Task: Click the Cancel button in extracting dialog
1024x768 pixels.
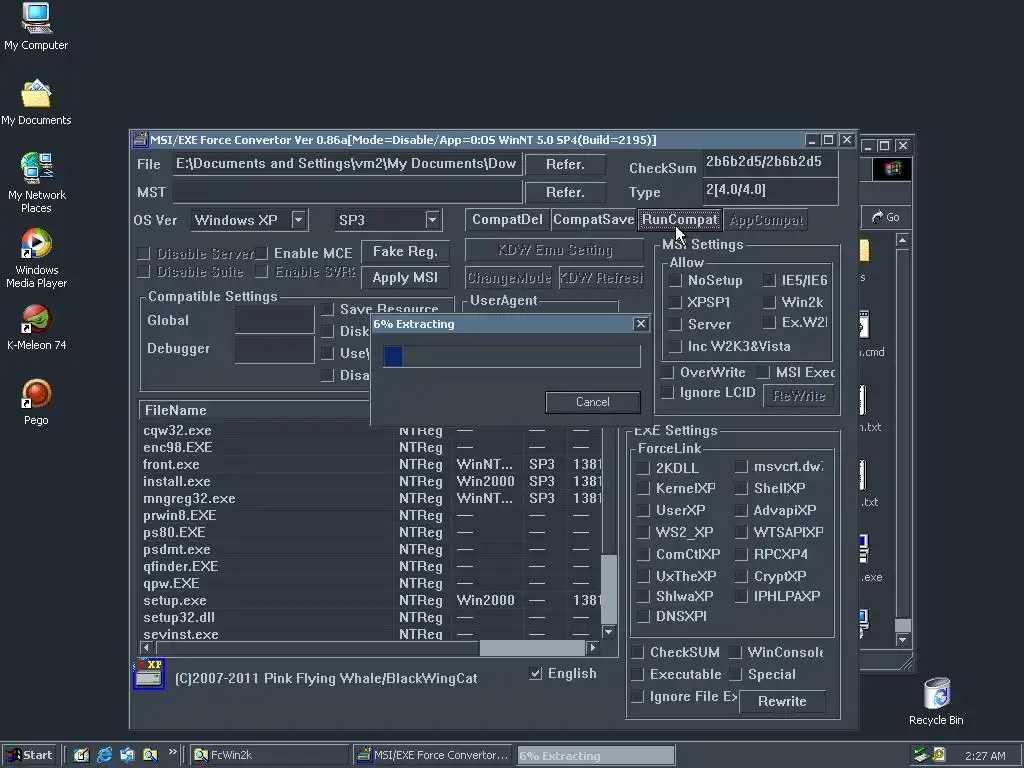Action: [592, 402]
